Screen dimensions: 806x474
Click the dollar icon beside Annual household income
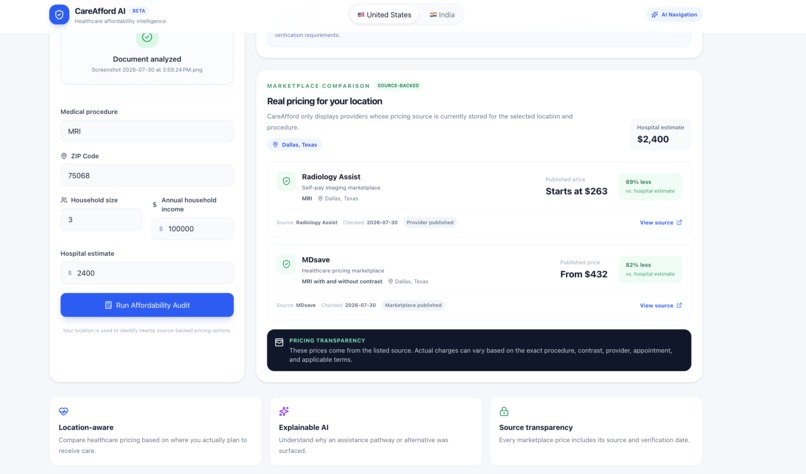(155, 205)
